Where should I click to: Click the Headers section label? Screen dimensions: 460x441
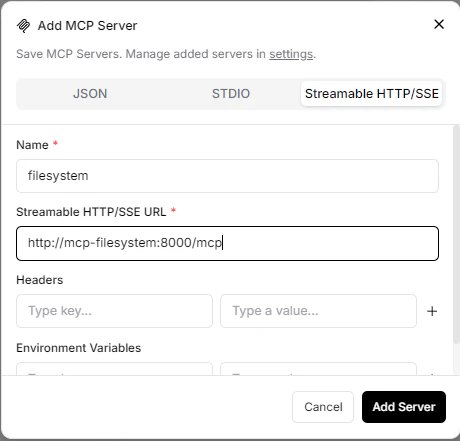coord(39,280)
